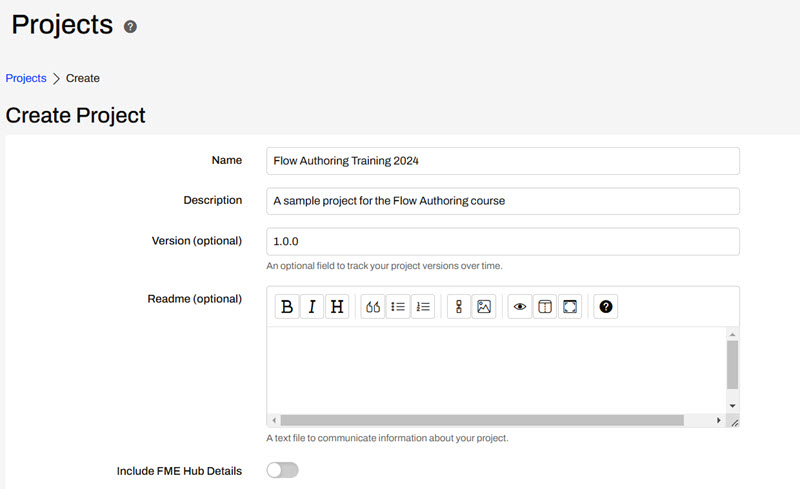Apply italic formatting in Readme toolbar
Viewport: 800px width, 489px height.
pyautogui.click(x=312, y=307)
